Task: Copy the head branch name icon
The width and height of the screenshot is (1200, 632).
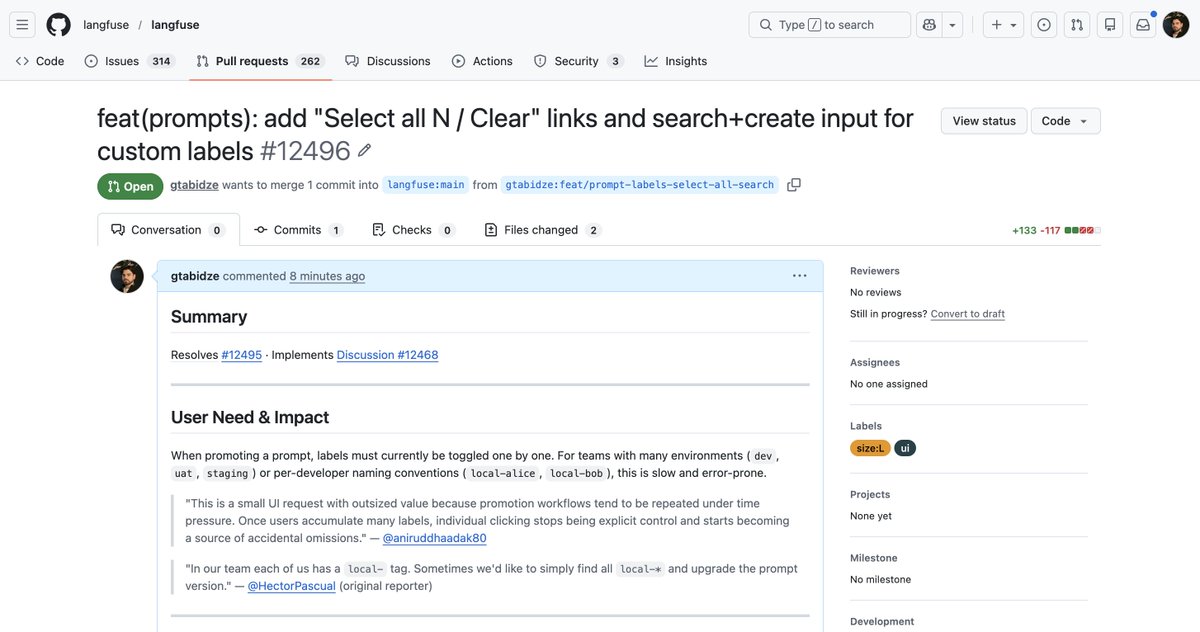Action: 794,185
